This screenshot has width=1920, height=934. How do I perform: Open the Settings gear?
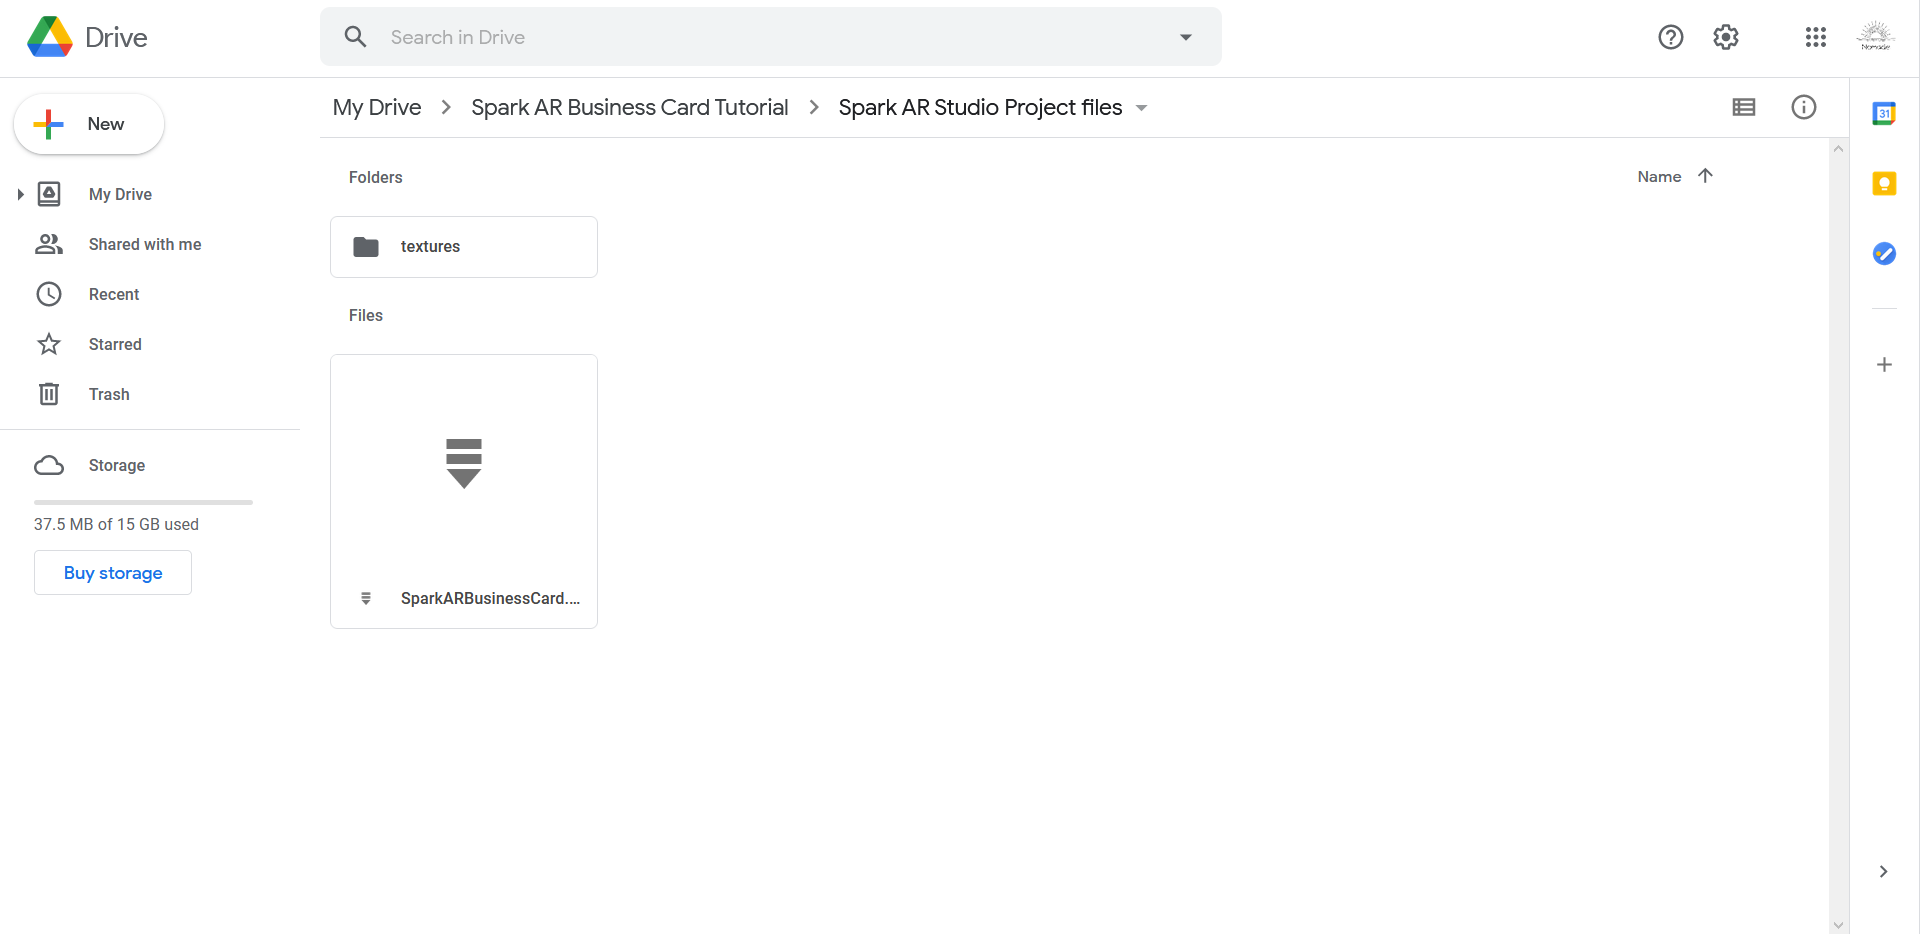click(x=1726, y=37)
